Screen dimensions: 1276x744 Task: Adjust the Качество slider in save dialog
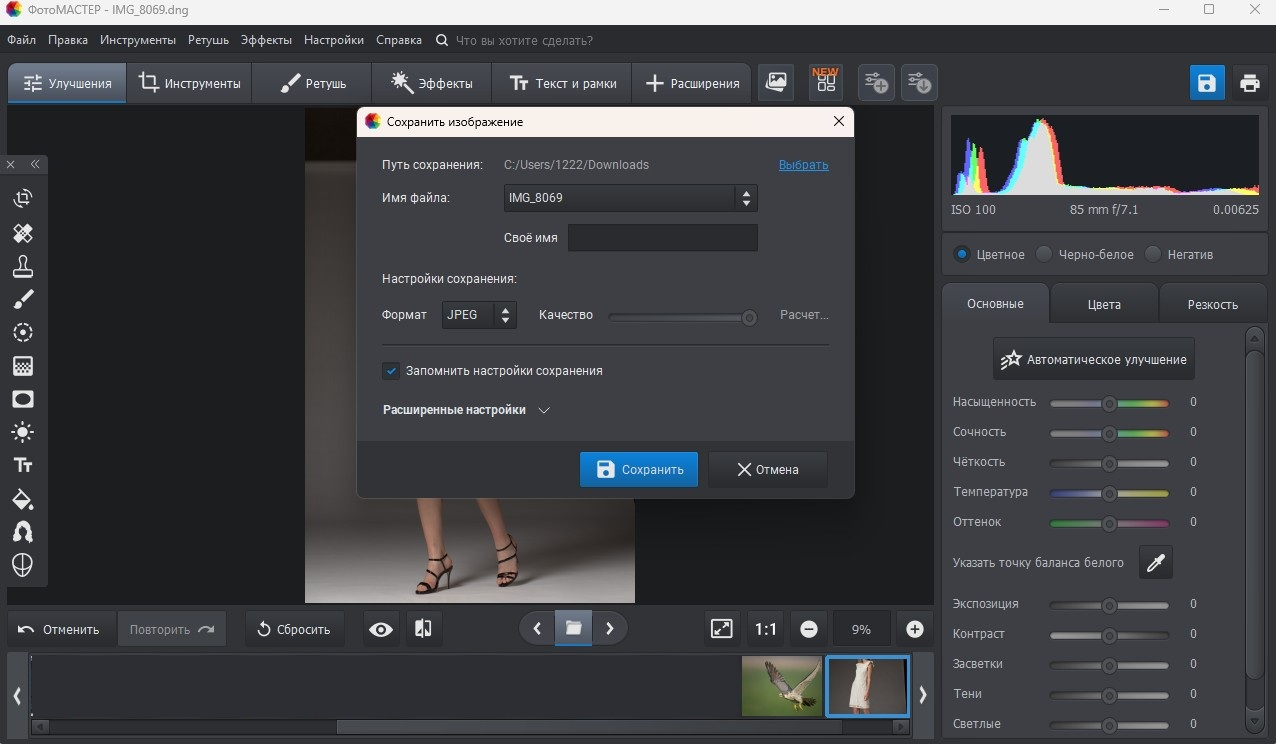(x=683, y=317)
